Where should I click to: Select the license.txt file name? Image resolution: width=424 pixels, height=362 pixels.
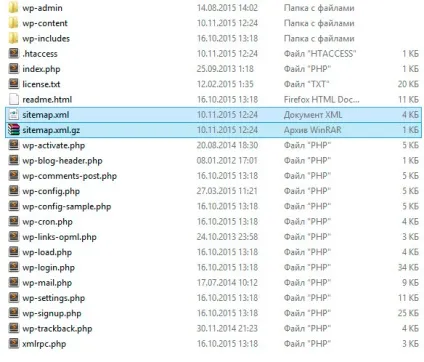[x=41, y=84]
